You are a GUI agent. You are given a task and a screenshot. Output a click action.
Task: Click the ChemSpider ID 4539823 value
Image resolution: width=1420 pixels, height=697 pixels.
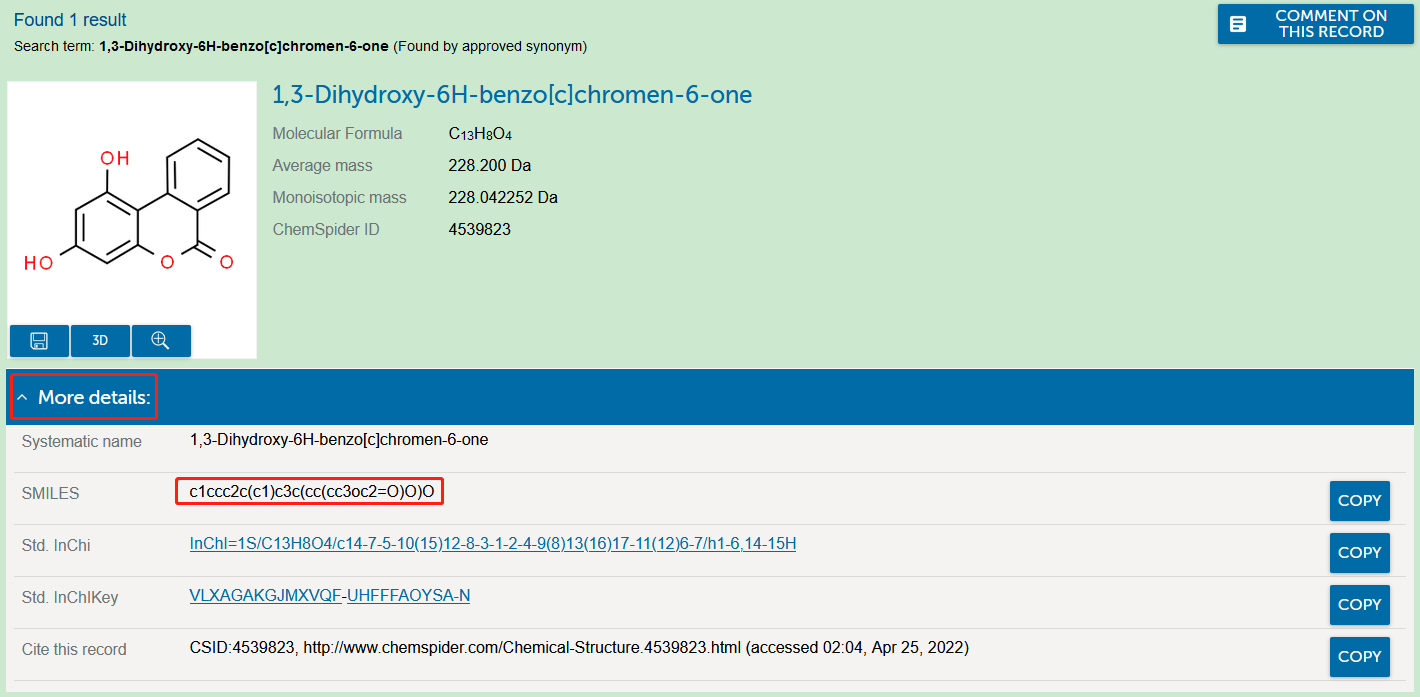point(479,230)
